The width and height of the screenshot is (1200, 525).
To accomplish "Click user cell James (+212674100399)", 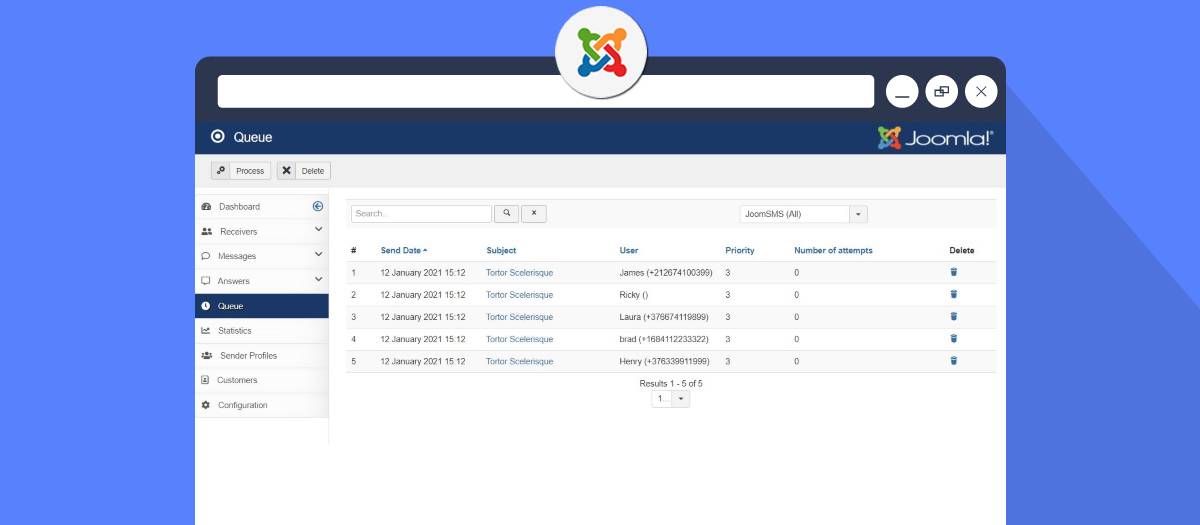I will coord(666,273).
